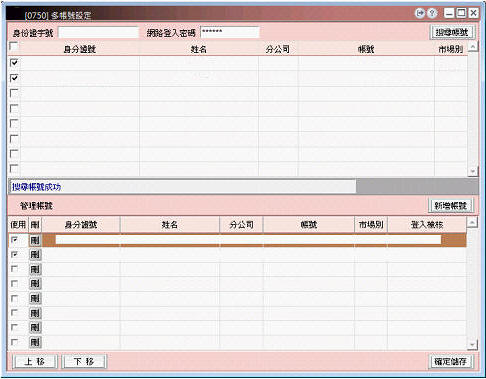Click the 使用 column header in lower table
Screen dimensions: 486x379
tap(18, 225)
